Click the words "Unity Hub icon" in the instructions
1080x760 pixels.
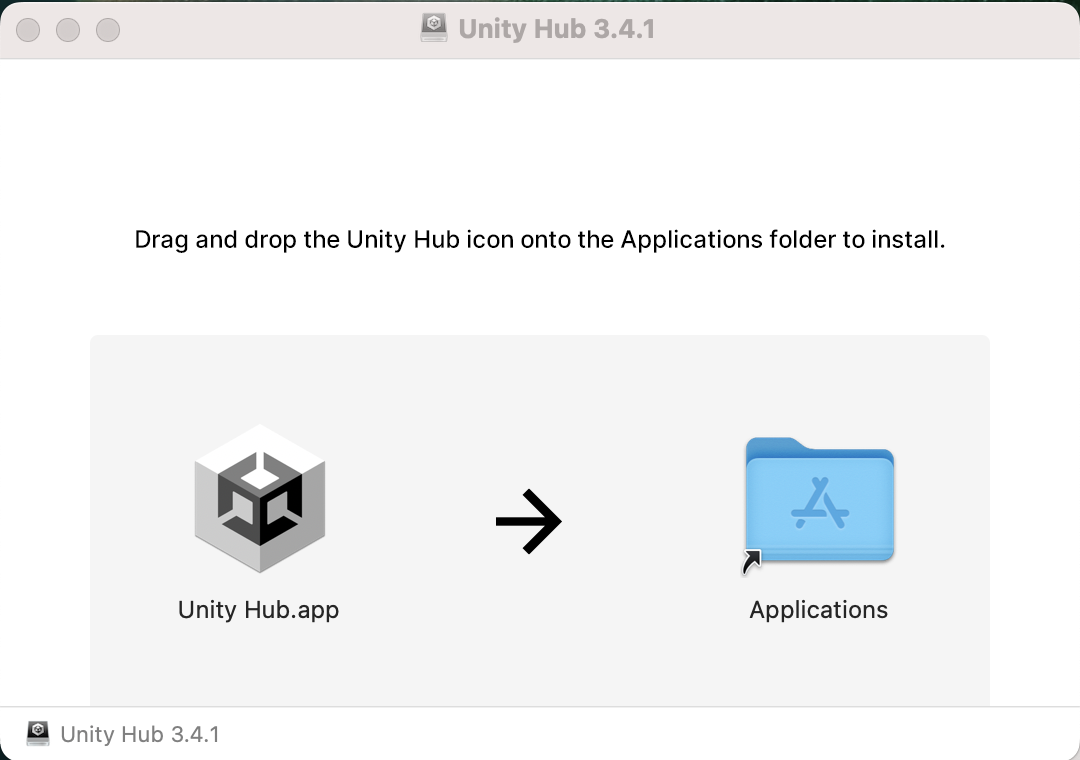pos(411,241)
